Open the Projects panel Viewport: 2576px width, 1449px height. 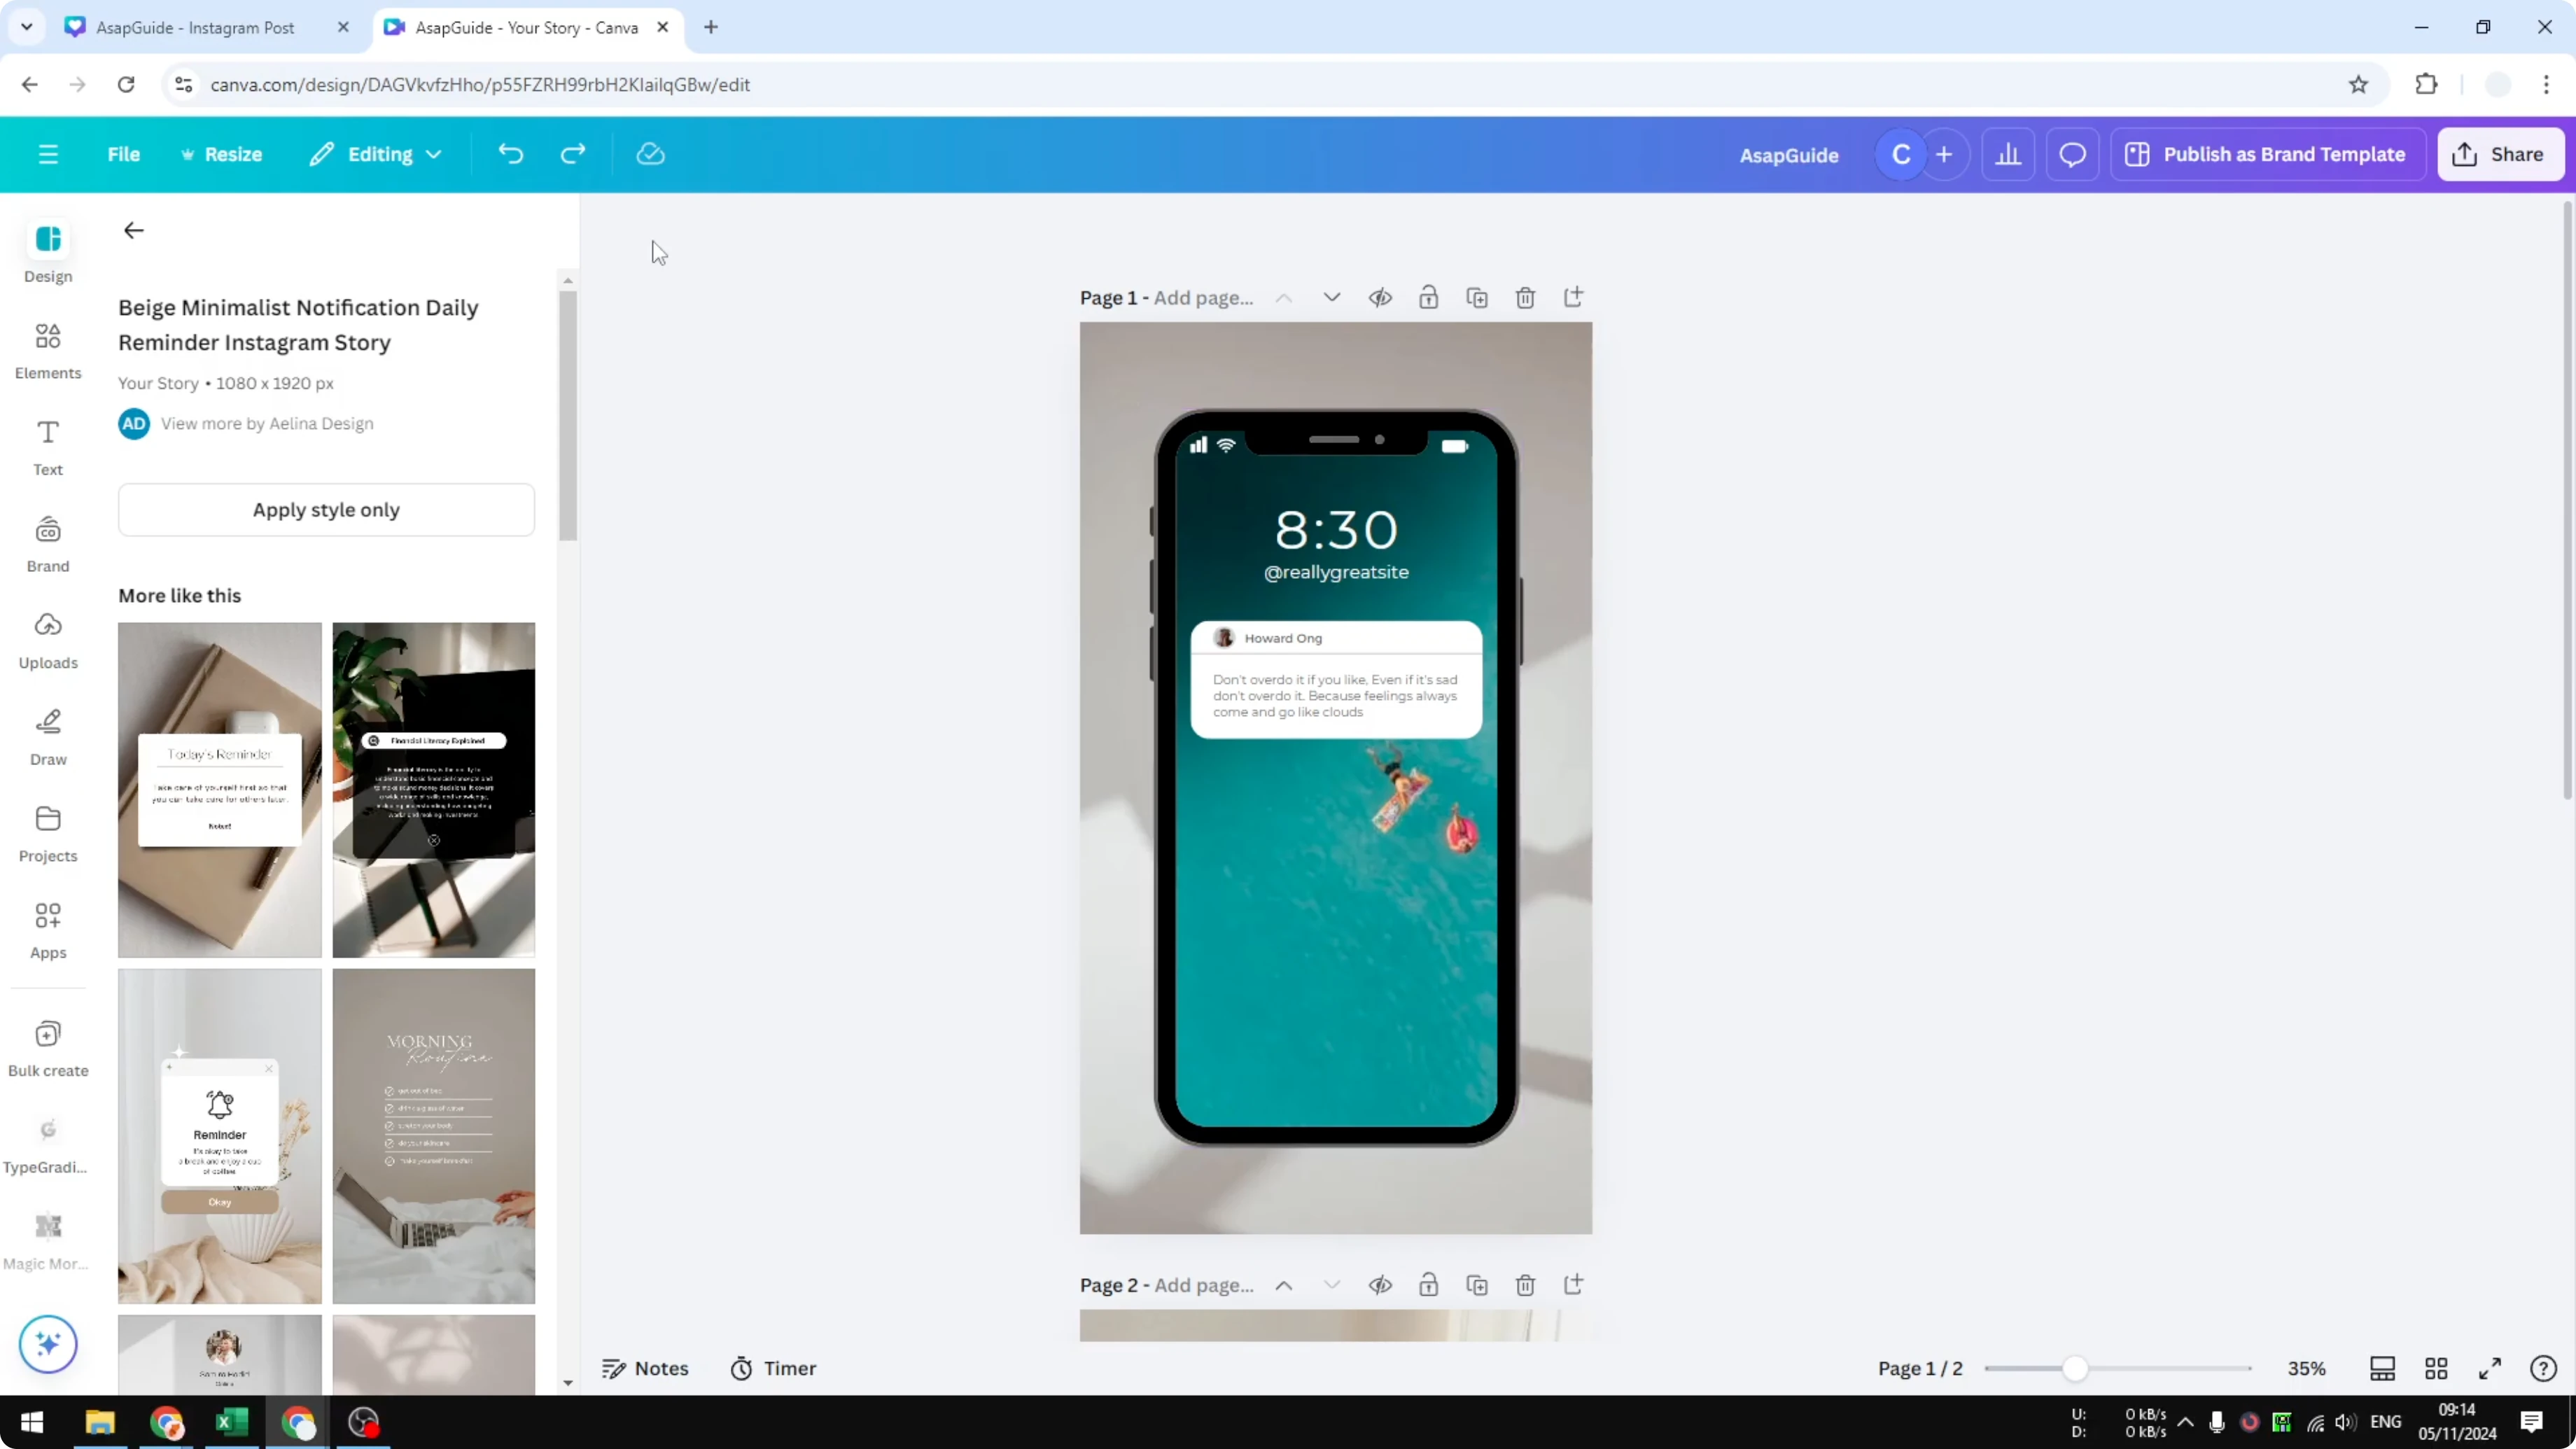(x=48, y=834)
